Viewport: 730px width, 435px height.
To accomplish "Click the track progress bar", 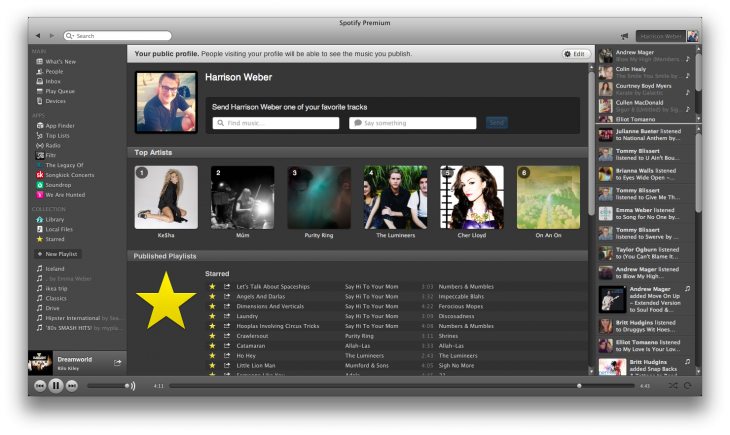I will pyautogui.click(x=402, y=386).
